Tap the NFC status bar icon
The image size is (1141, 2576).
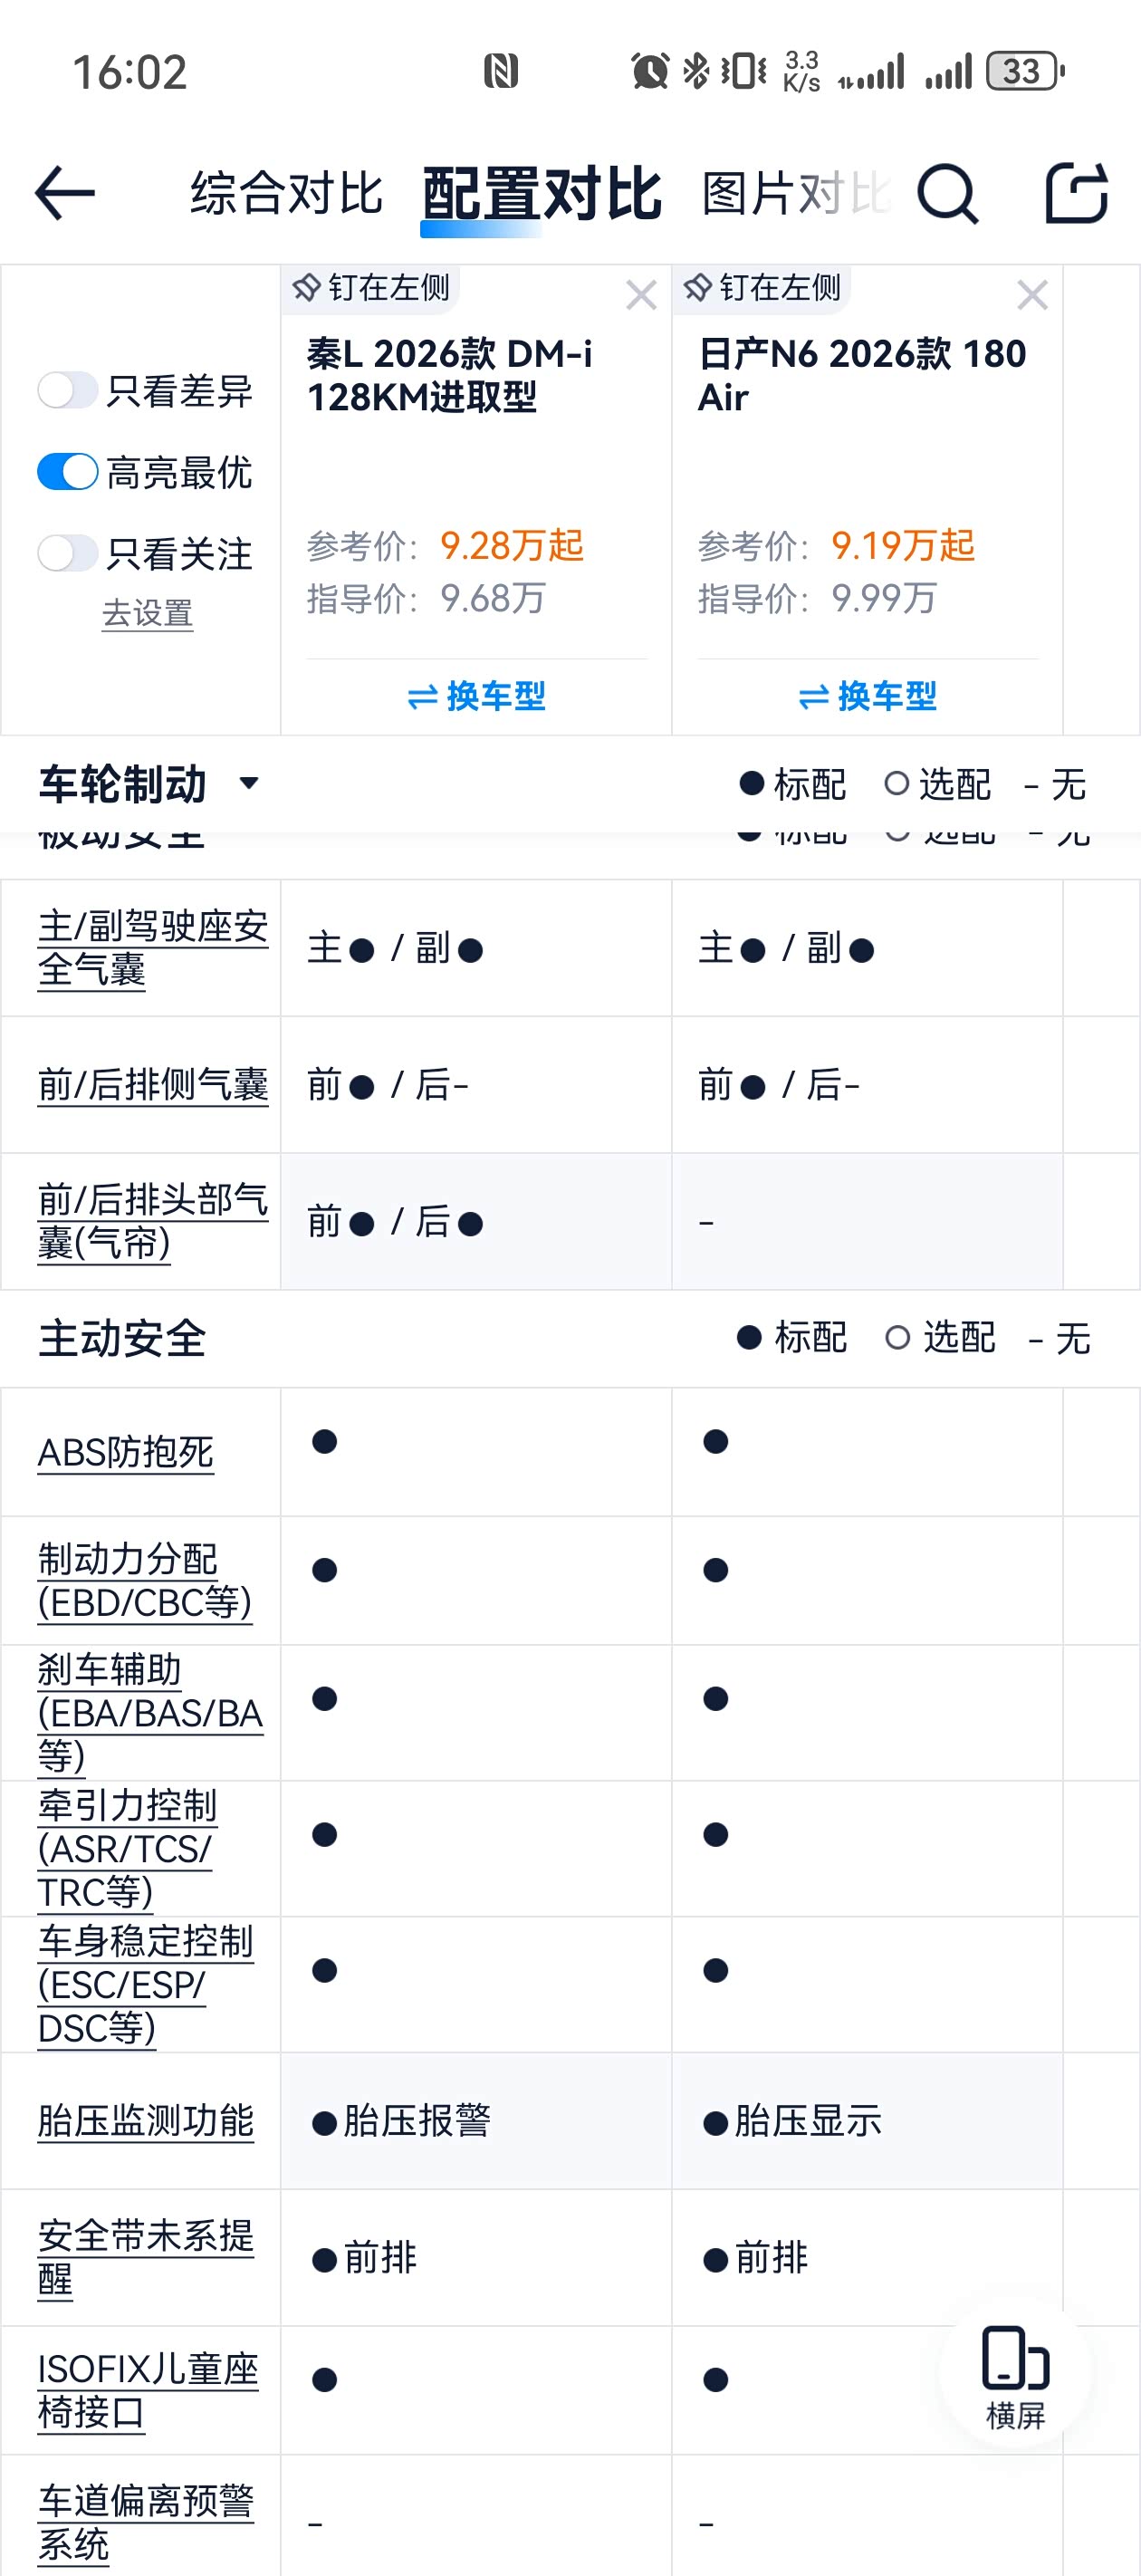501,71
